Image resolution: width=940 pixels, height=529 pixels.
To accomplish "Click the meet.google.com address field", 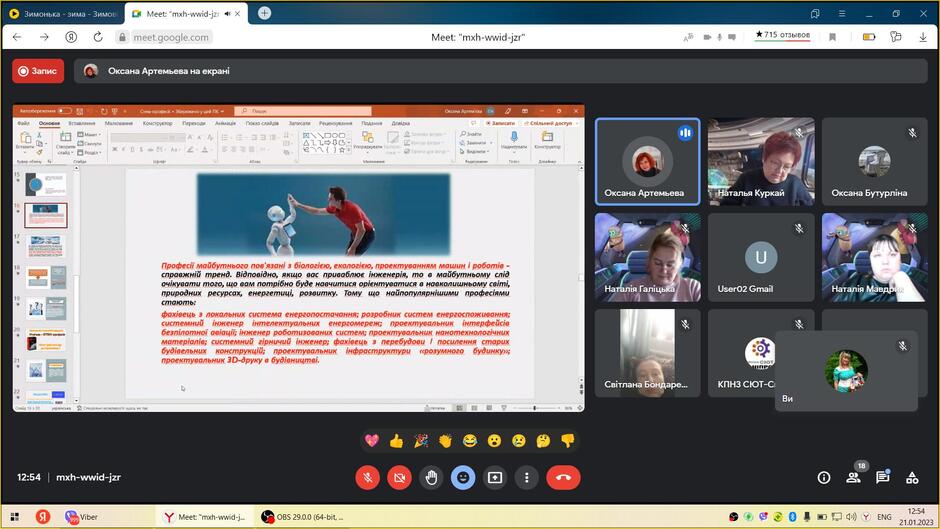I will 171,37.
